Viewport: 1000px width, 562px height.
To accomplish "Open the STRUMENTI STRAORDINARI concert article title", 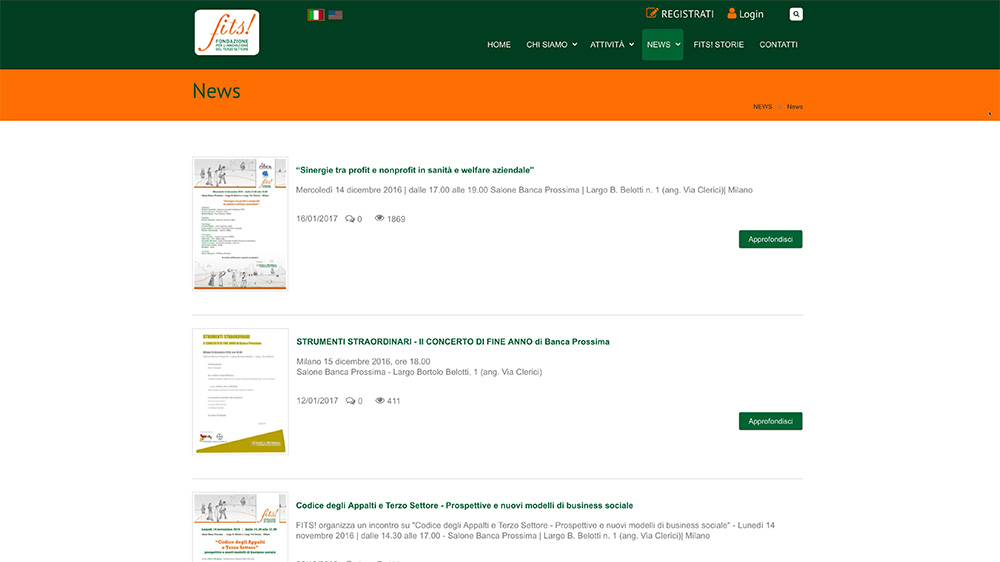I will 453,342.
